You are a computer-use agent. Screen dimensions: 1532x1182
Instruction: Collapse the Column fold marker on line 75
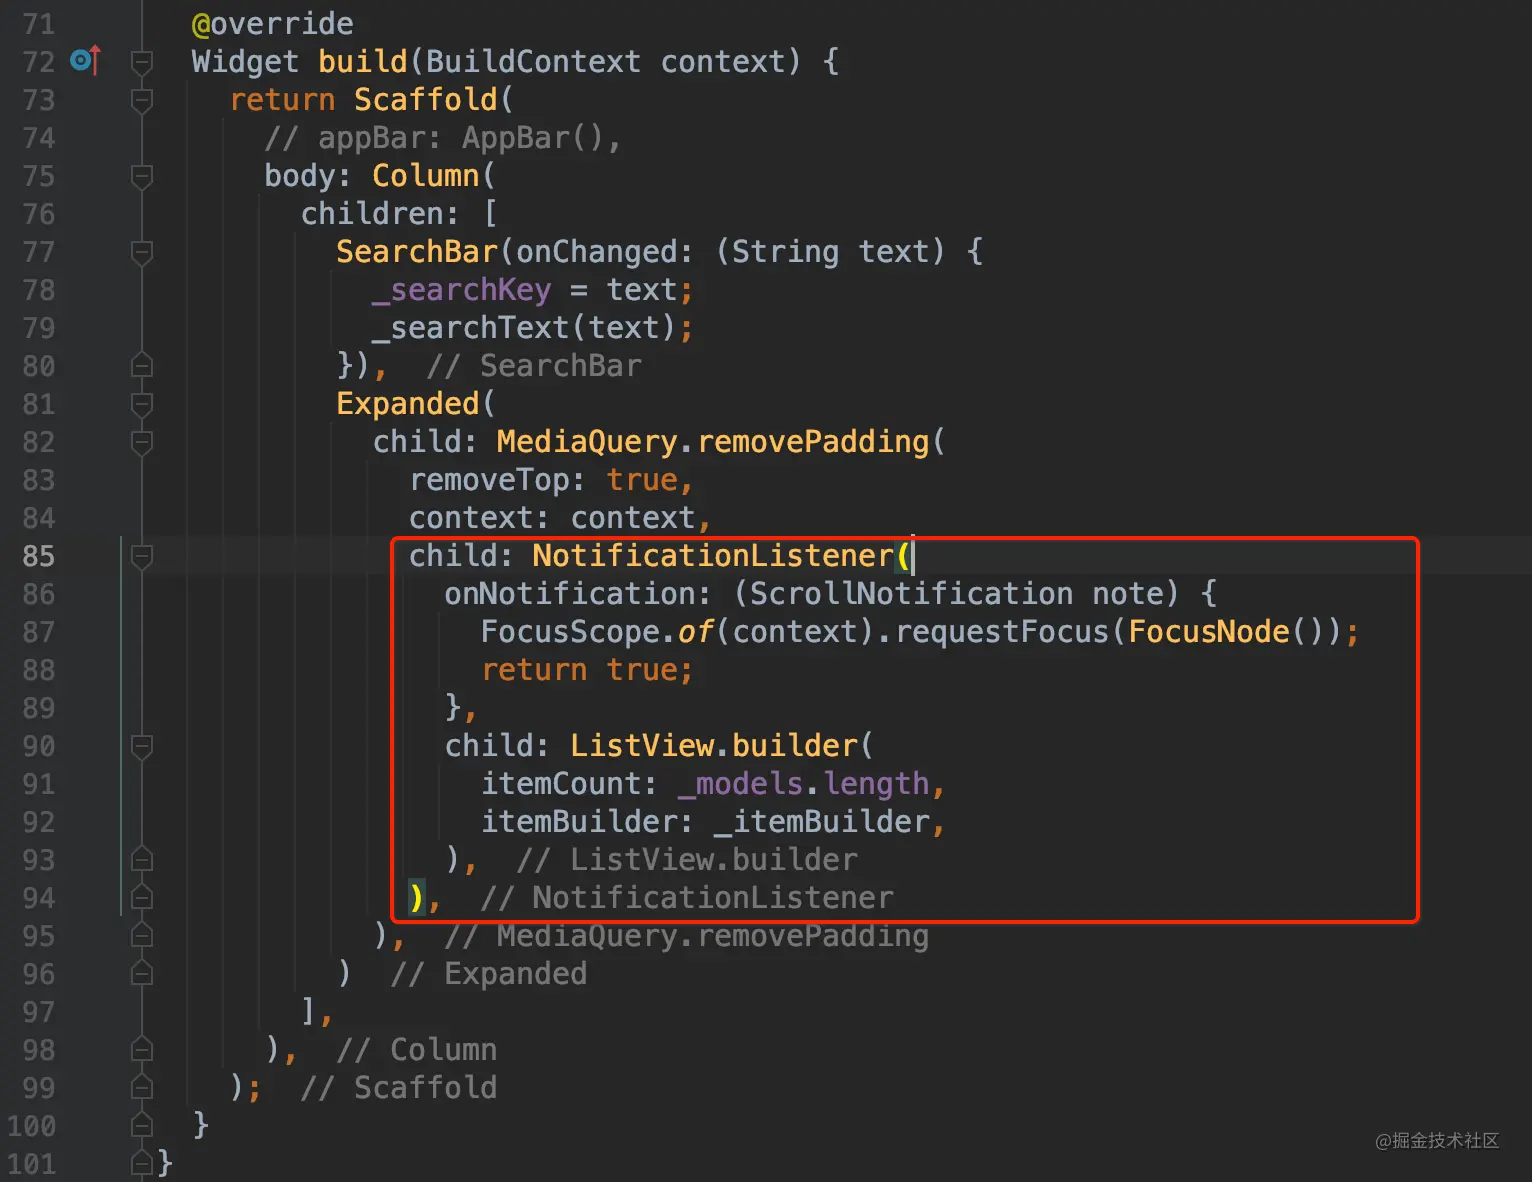142,176
